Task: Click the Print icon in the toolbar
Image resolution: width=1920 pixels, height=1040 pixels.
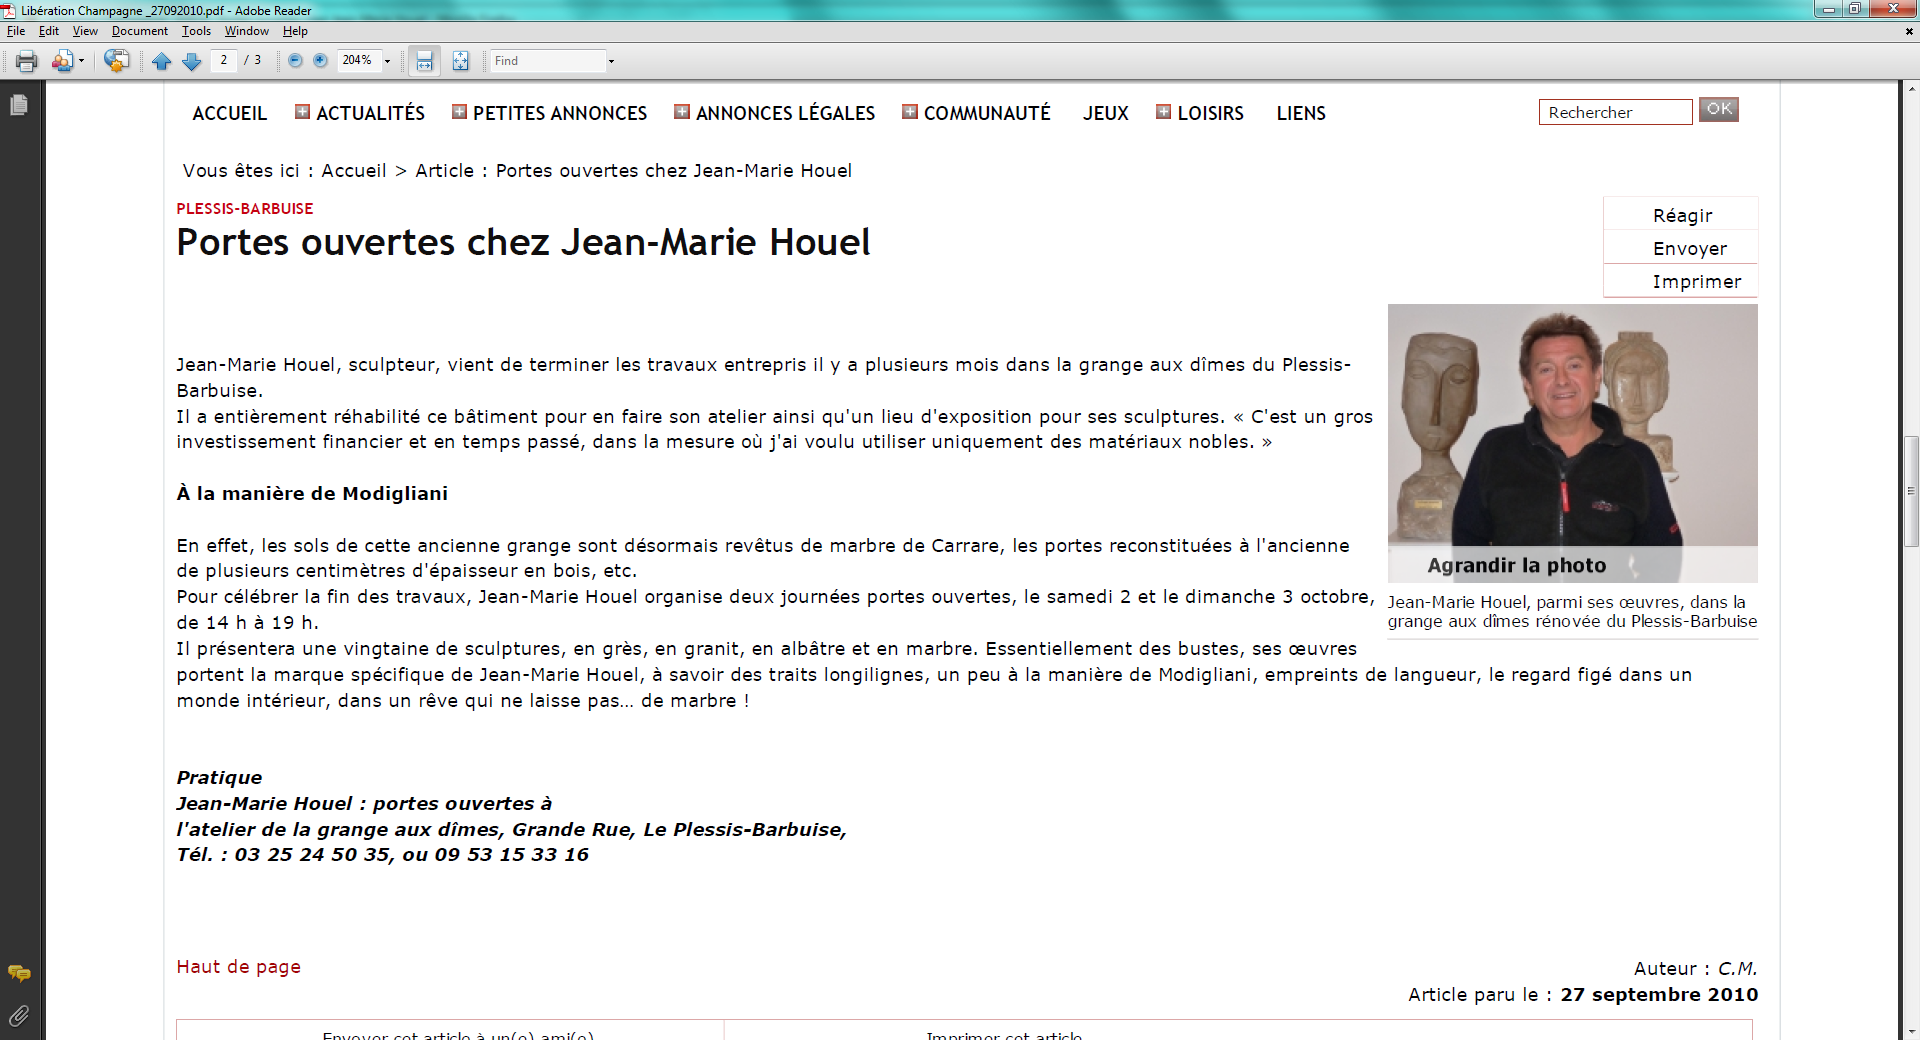Action: 26,61
